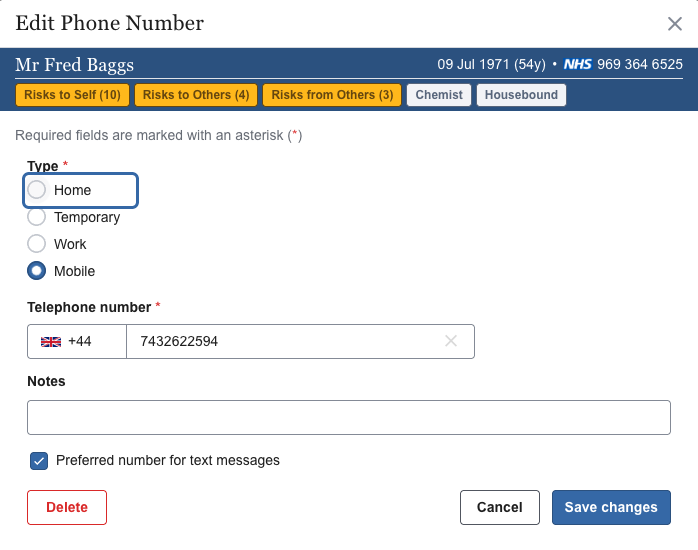Screen dimensions: 698x550
Task: Click the Housebound tag
Action: click(520, 95)
